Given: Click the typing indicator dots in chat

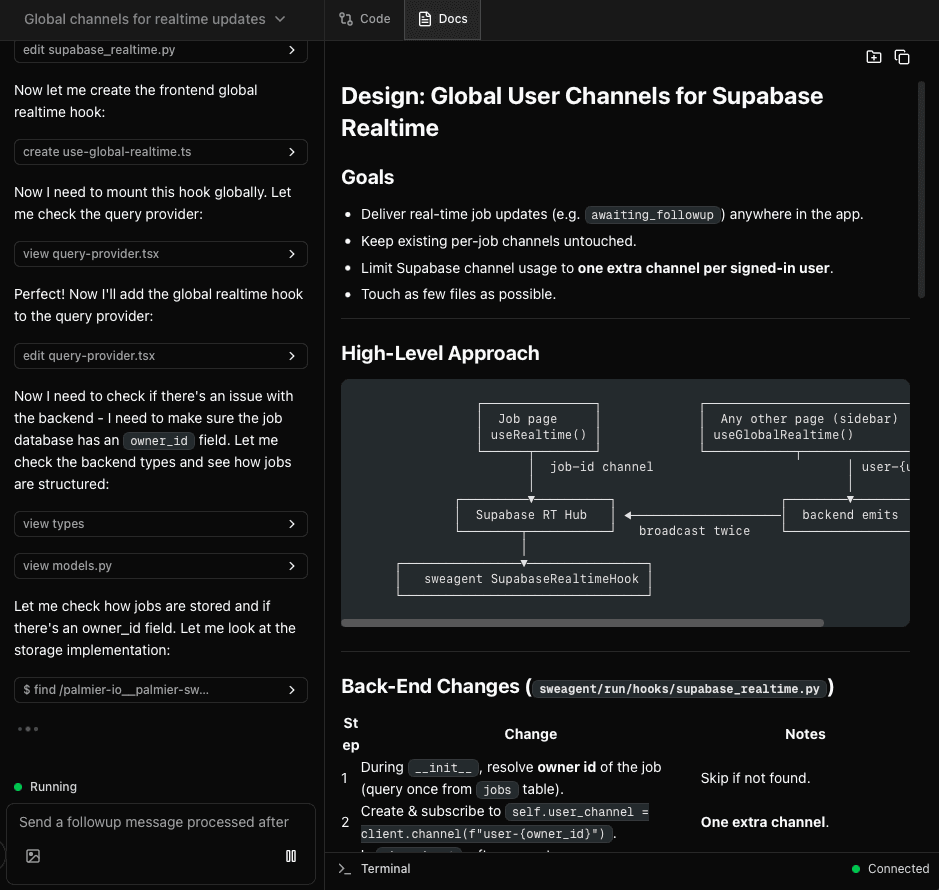Looking at the screenshot, I should coord(28,729).
